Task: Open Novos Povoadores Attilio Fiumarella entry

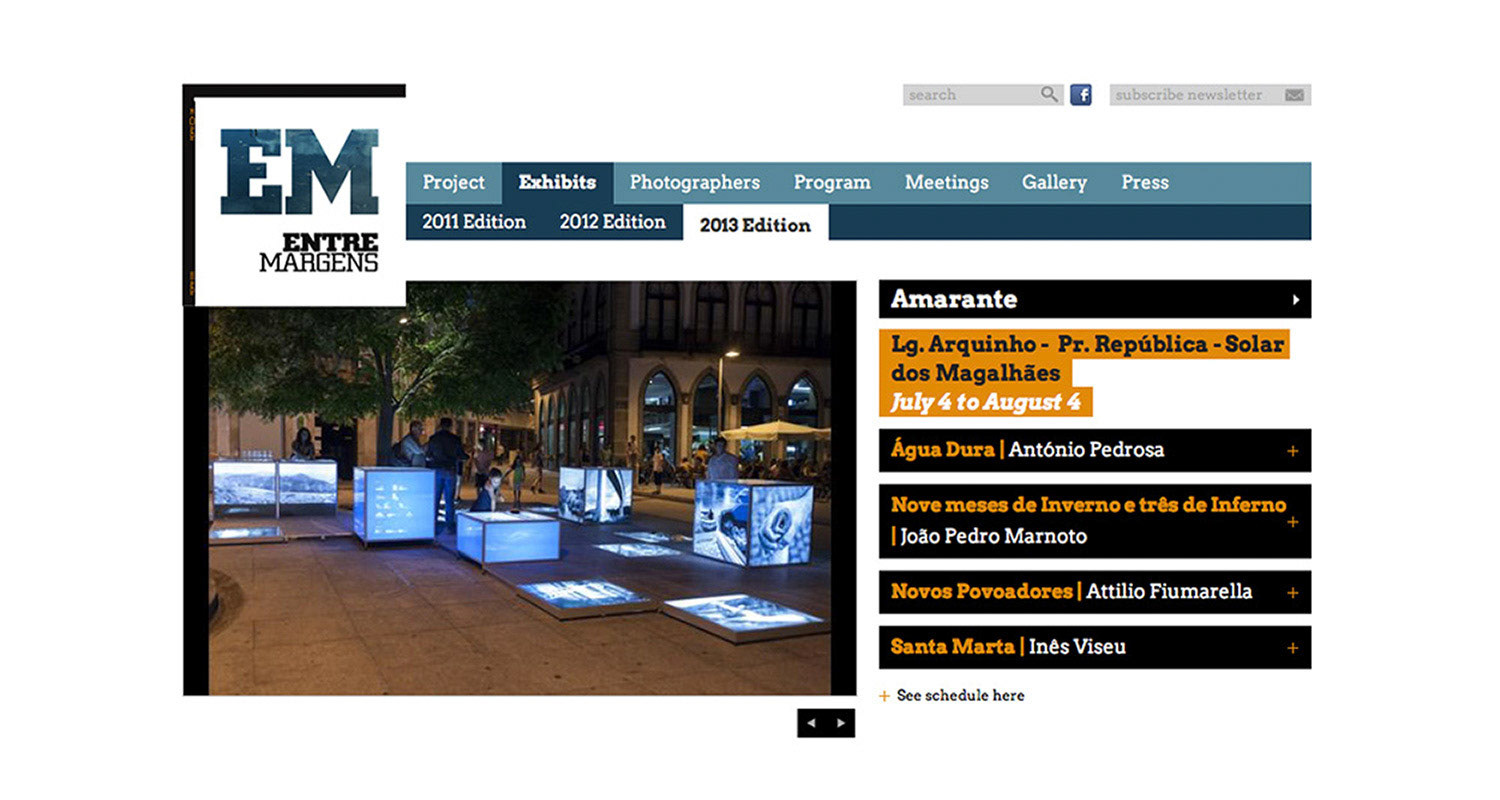Action: 1095,592
